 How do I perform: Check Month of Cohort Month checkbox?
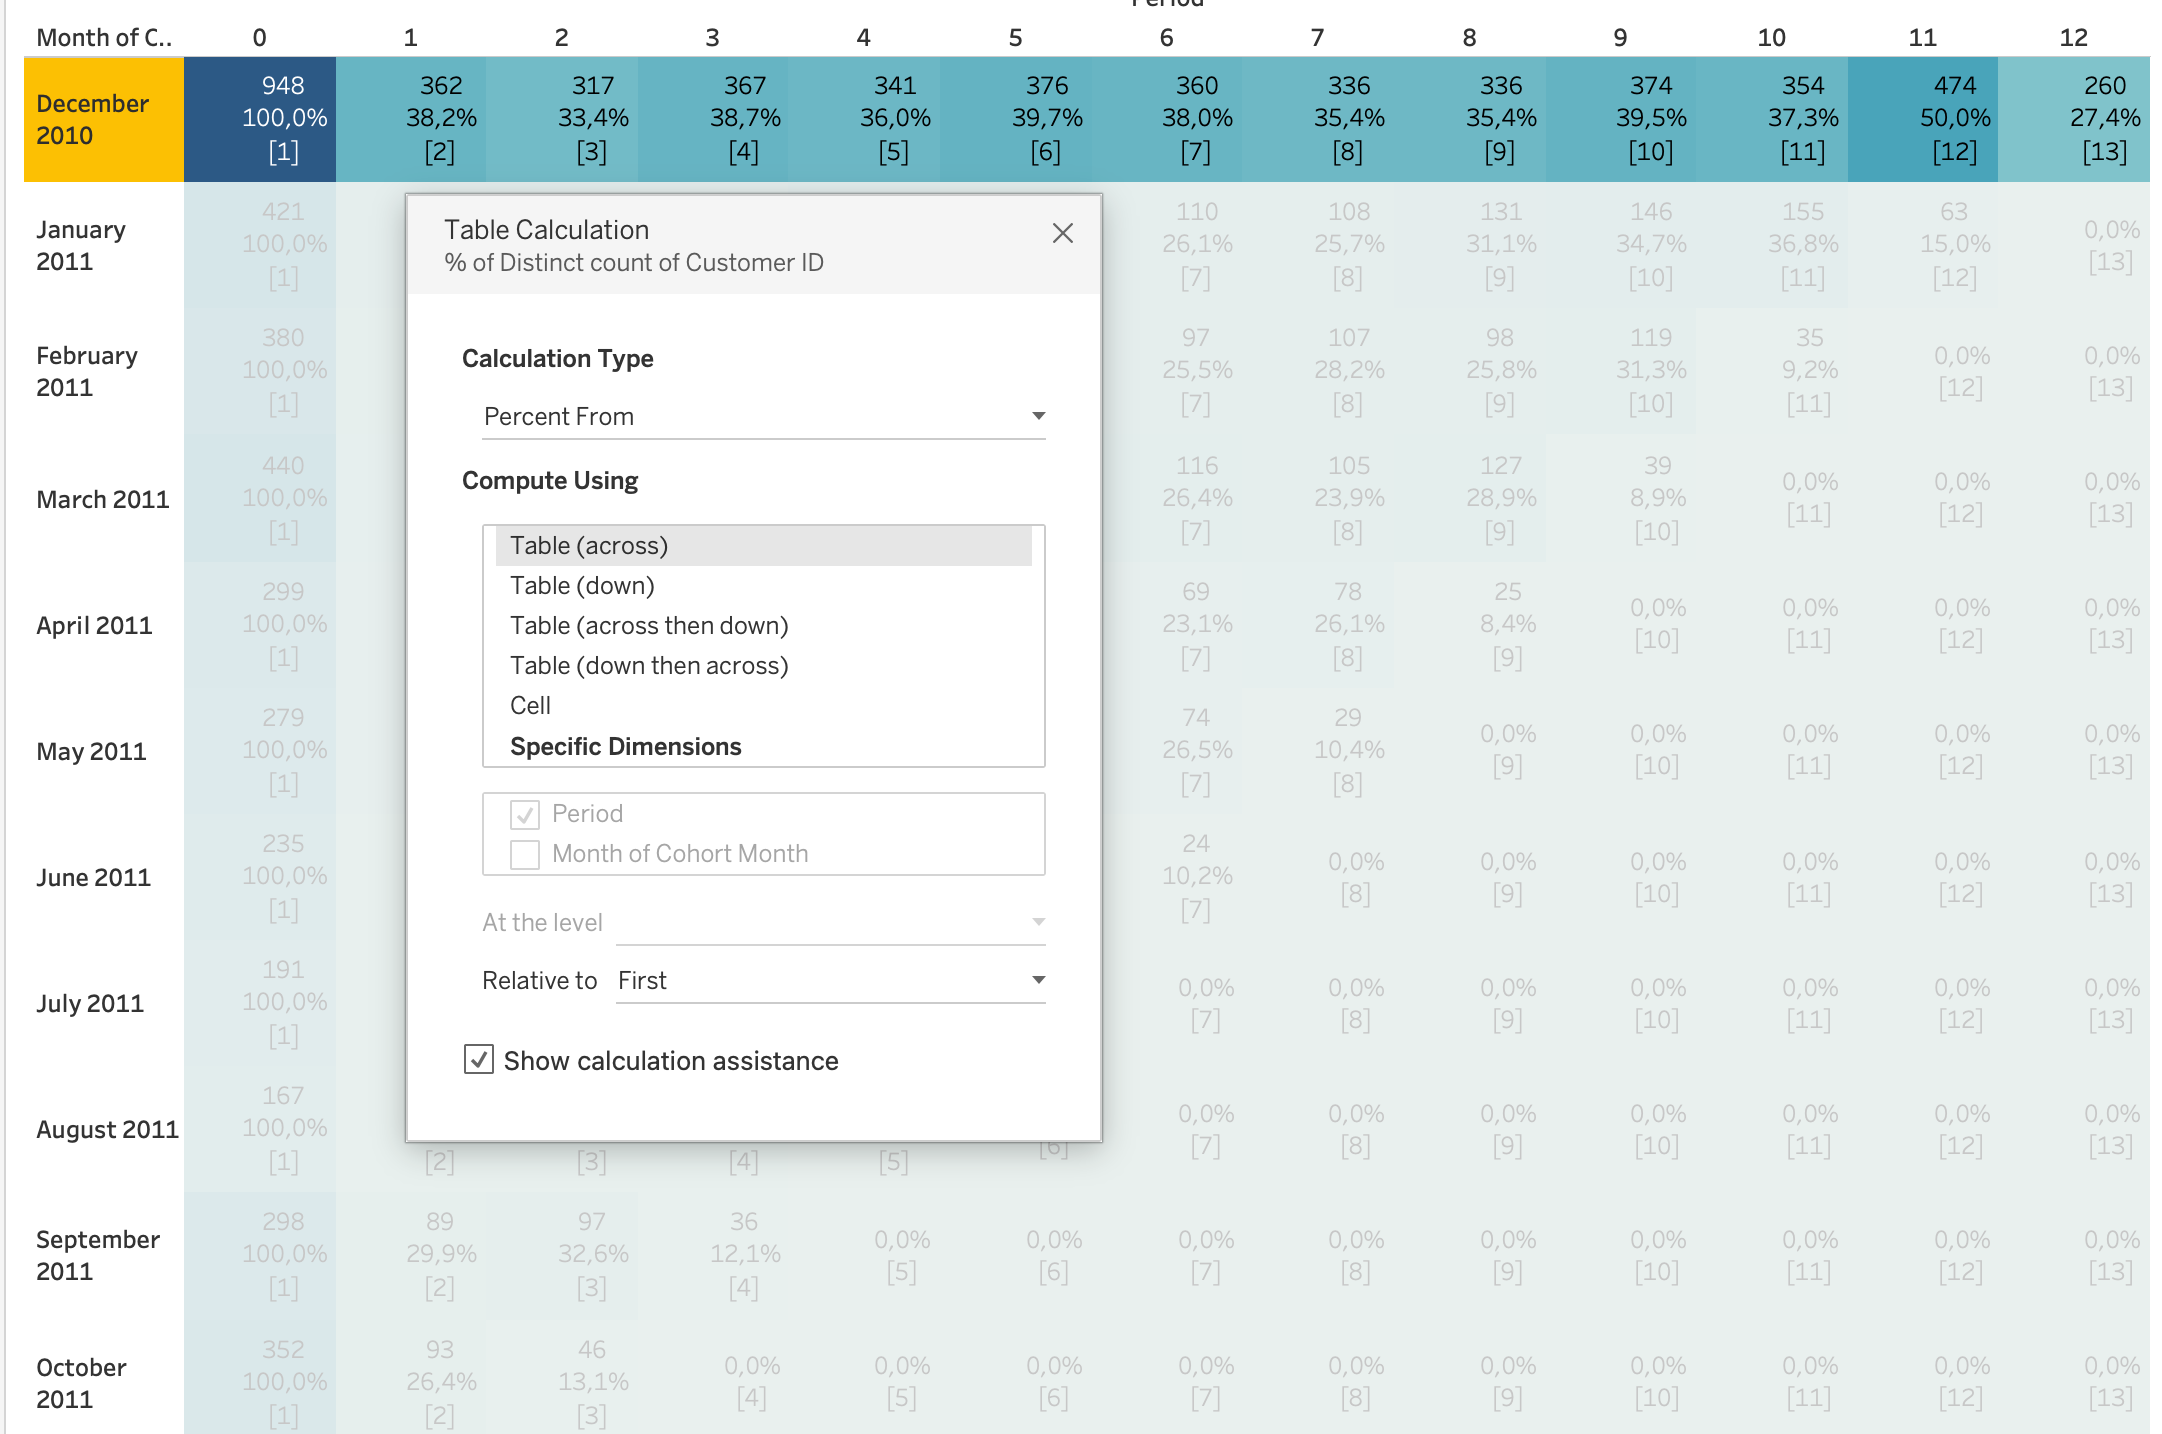(x=525, y=855)
